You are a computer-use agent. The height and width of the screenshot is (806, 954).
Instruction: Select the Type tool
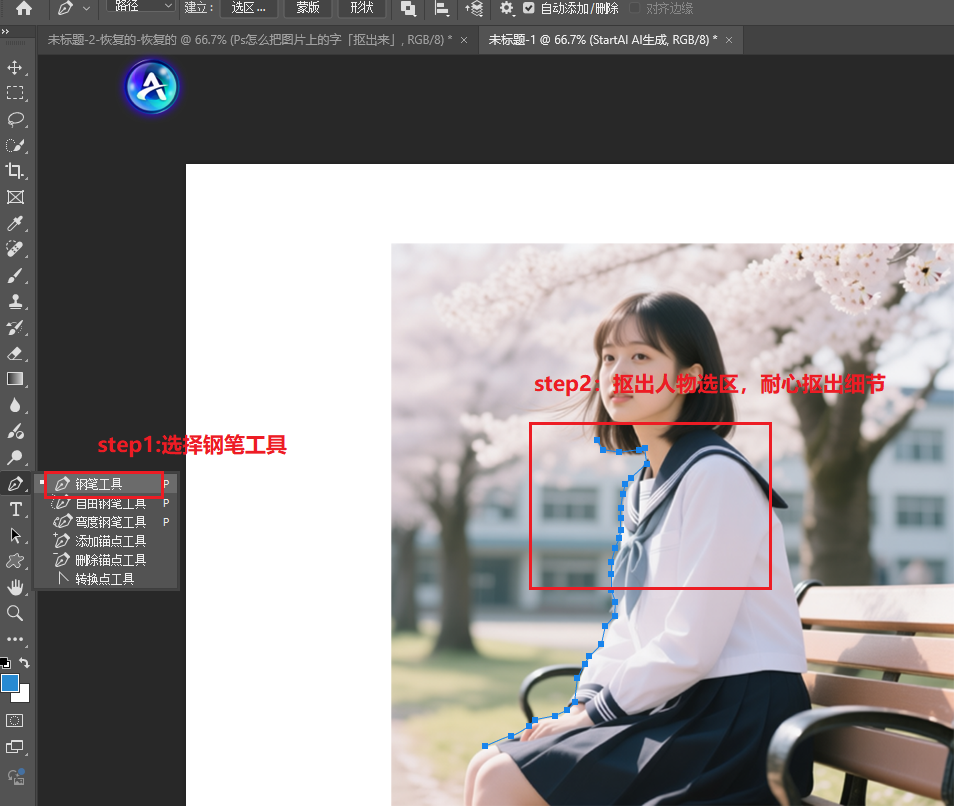[17, 509]
